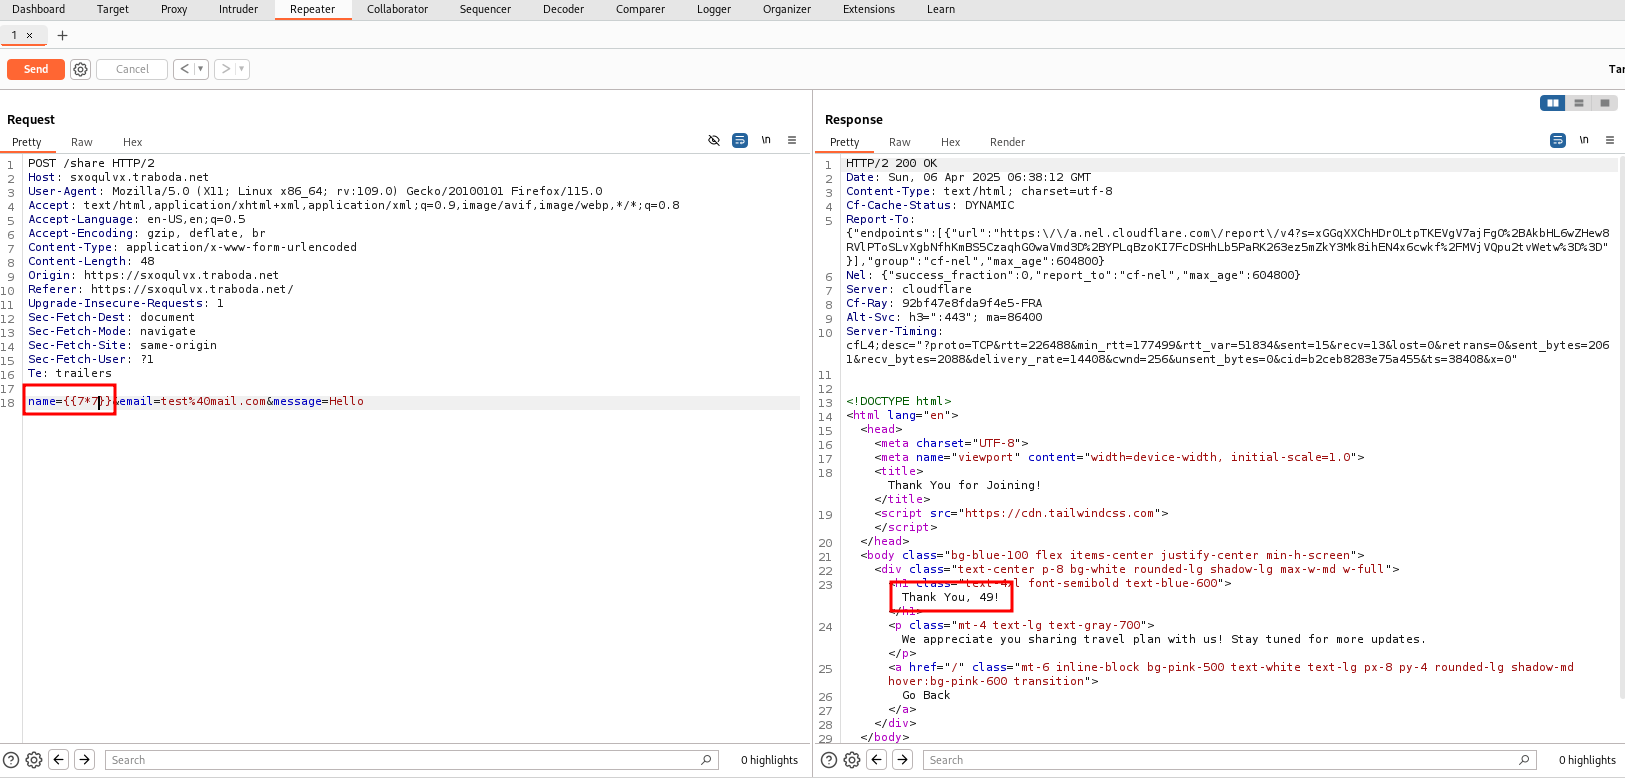Send the request

click(36, 69)
